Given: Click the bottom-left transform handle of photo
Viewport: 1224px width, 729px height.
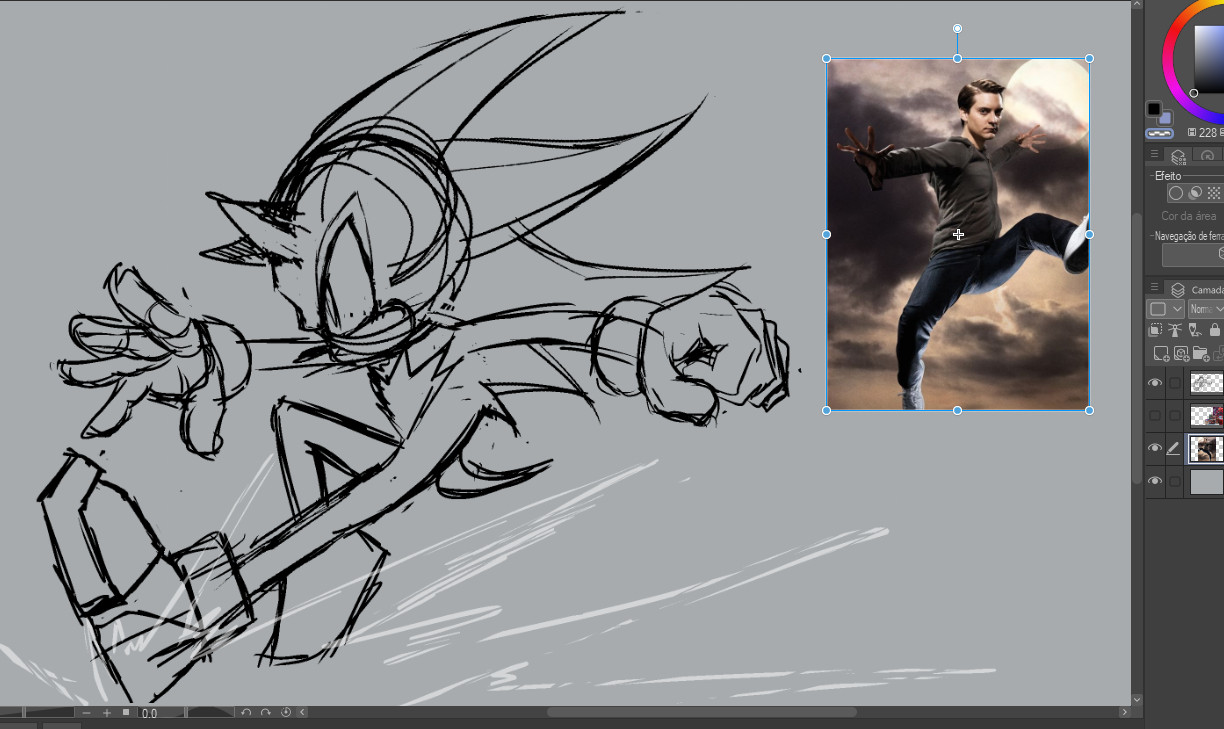Looking at the screenshot, I should (827, 410).
